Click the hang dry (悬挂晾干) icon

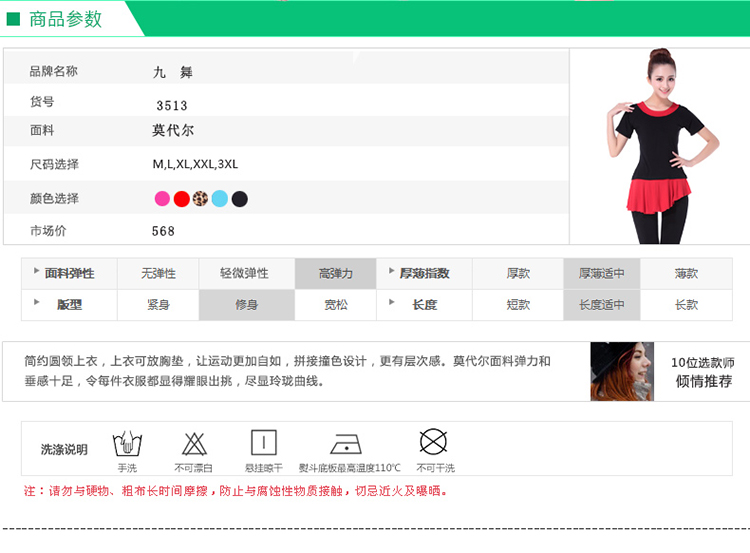coord(263,443)
